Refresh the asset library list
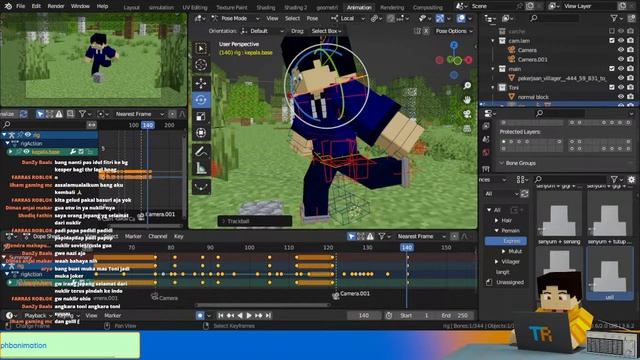The height and width of the screenshot is (360, 640). coord(524,193)
